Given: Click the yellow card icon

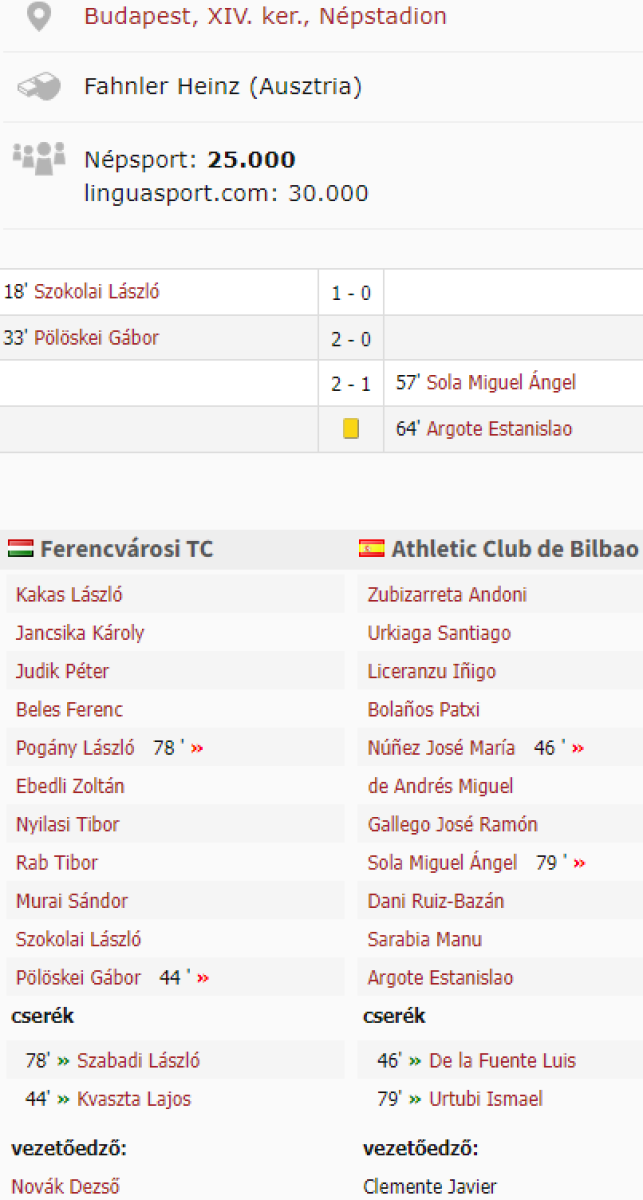Looking at the screenshot, I should [351, 429].
